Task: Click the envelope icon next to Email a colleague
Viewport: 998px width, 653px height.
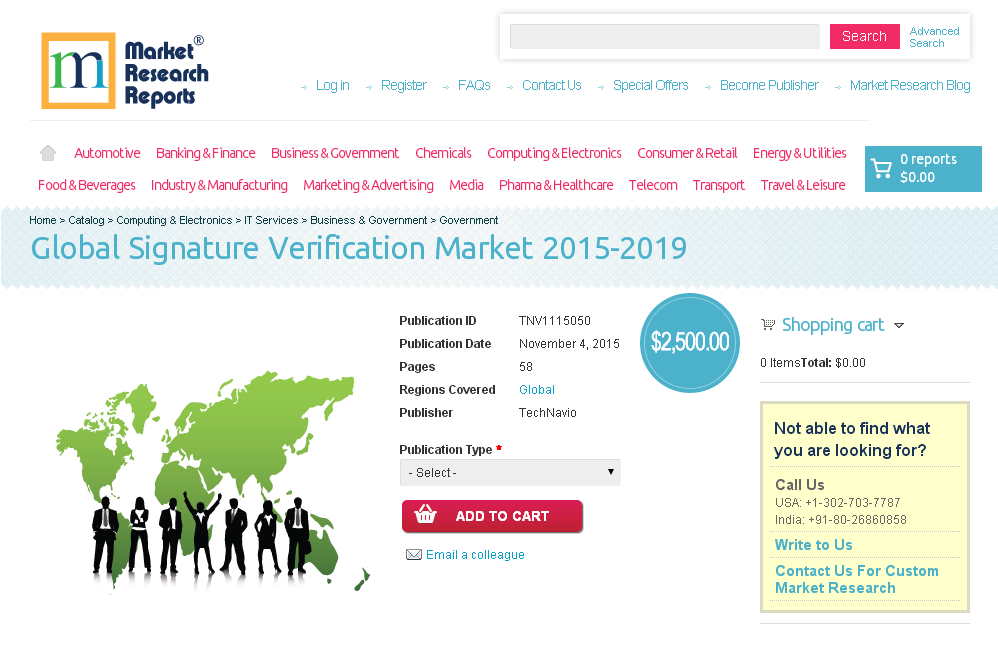Action: tap(414, 554)
